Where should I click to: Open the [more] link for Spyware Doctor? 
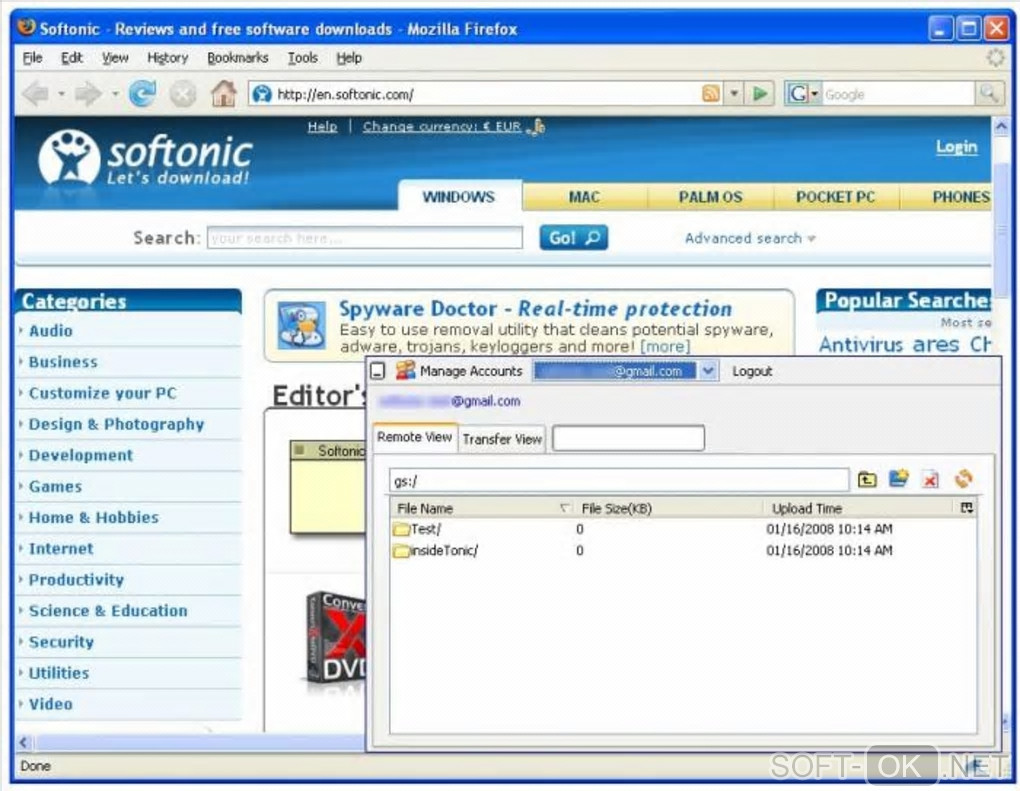click(665, 346)
